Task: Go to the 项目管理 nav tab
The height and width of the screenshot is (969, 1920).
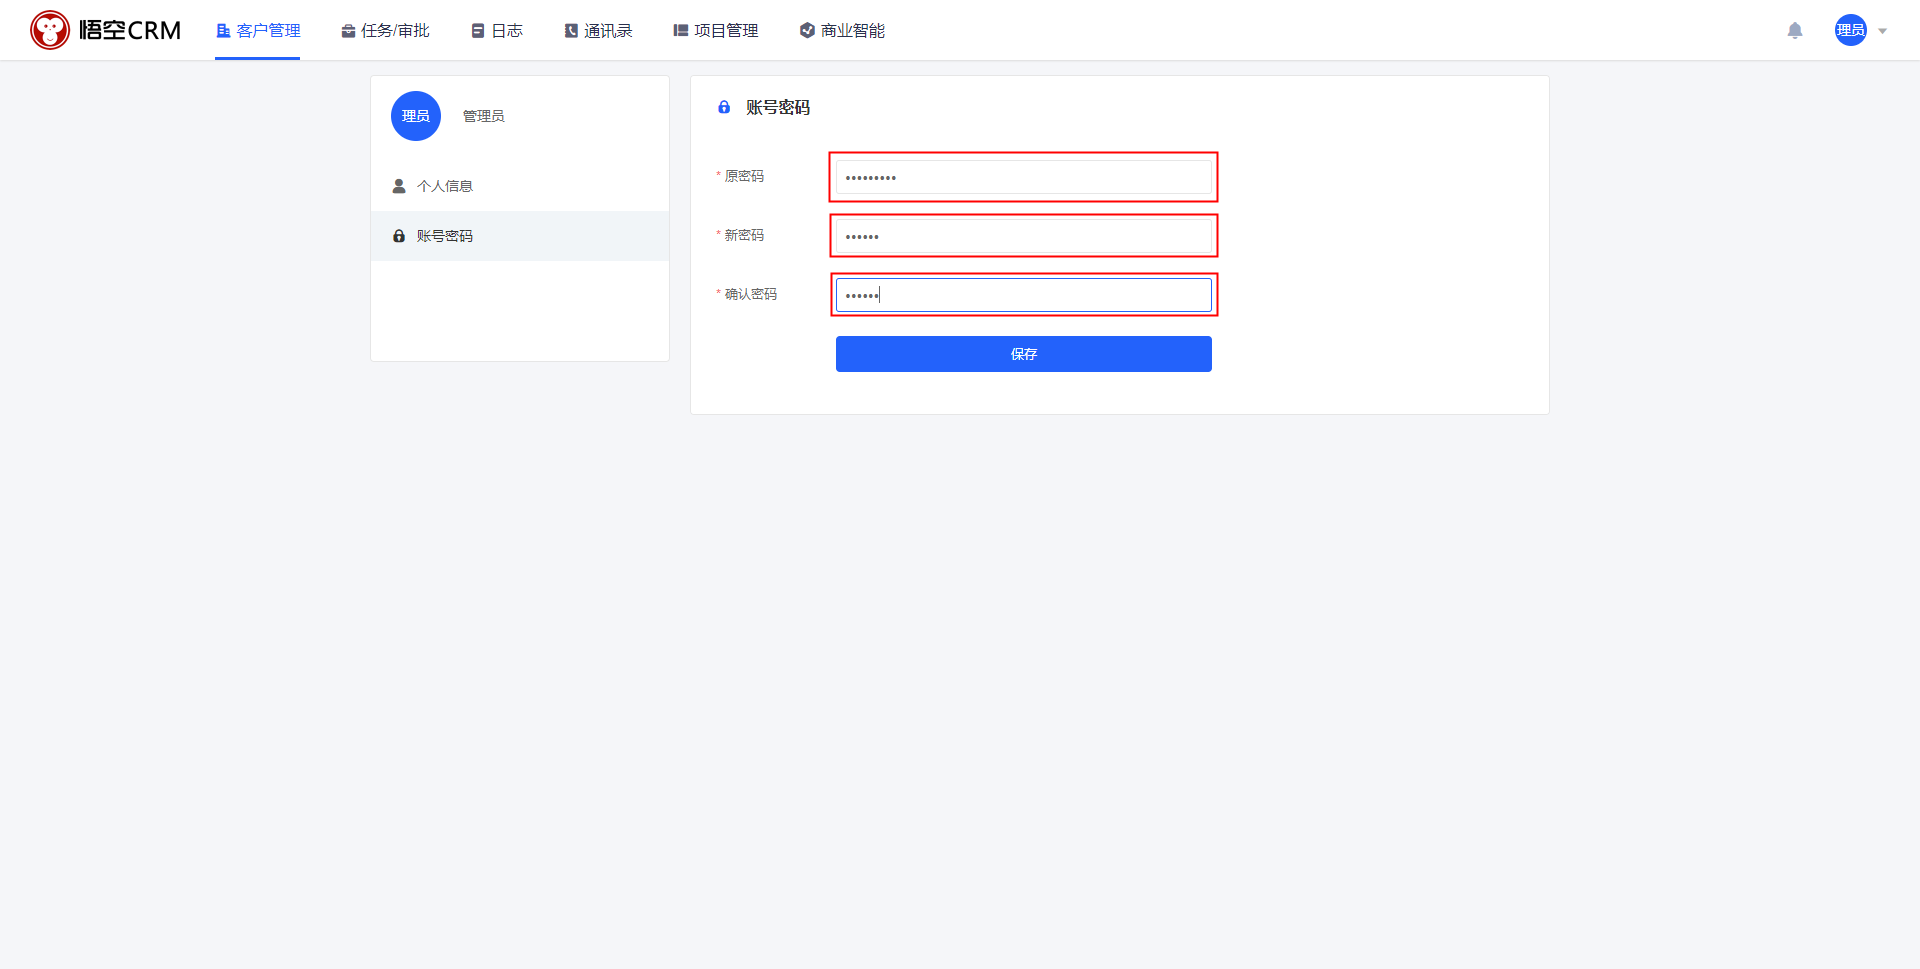Action: pos(716,31)
